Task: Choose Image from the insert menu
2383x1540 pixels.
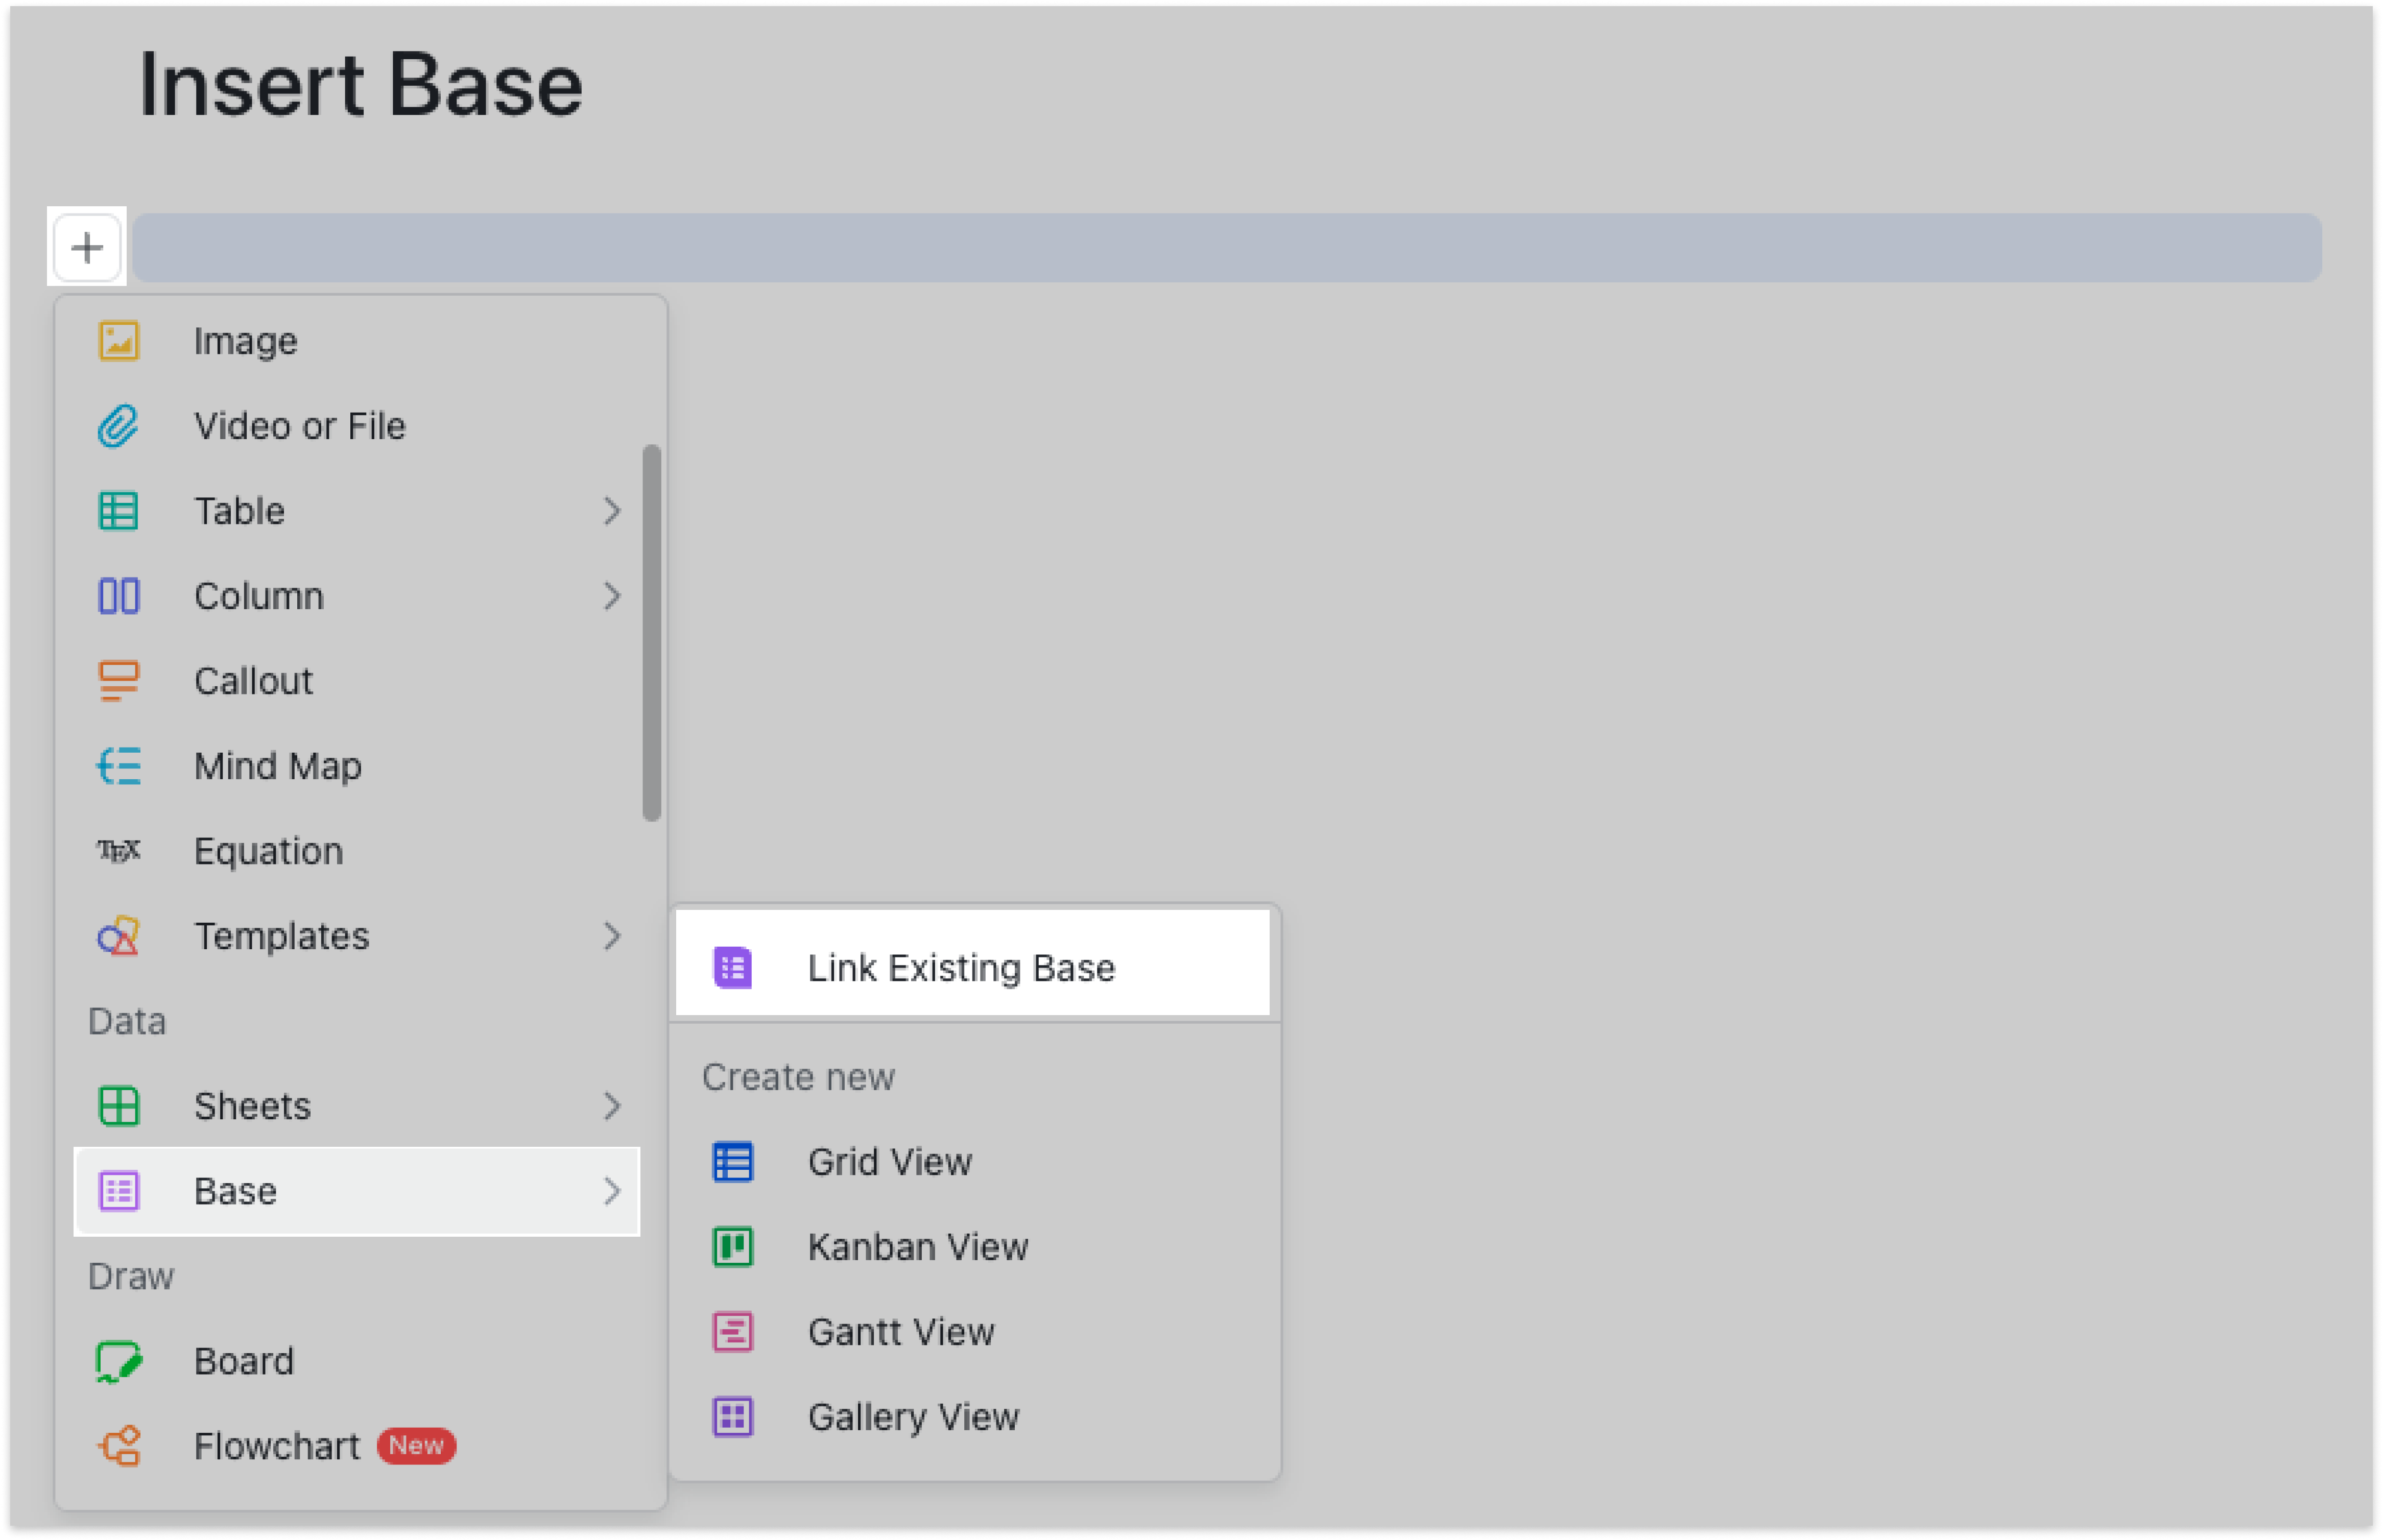Action: click(357, 341)
